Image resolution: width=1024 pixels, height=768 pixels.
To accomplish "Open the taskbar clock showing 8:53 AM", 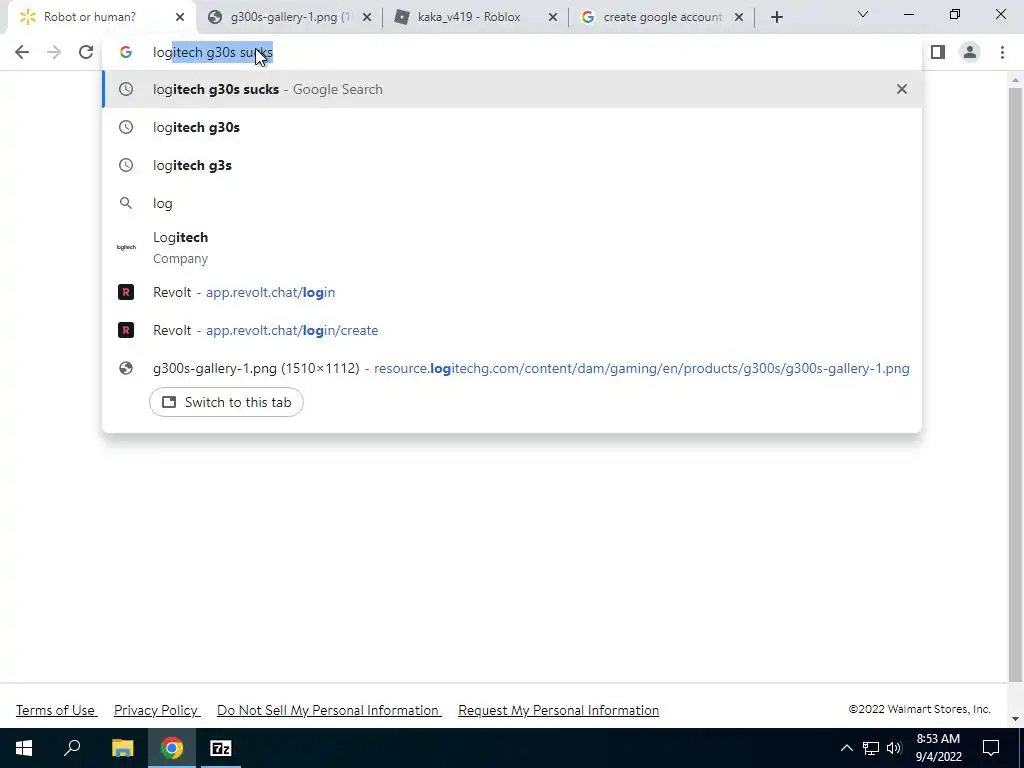I will tap(938, 748).
